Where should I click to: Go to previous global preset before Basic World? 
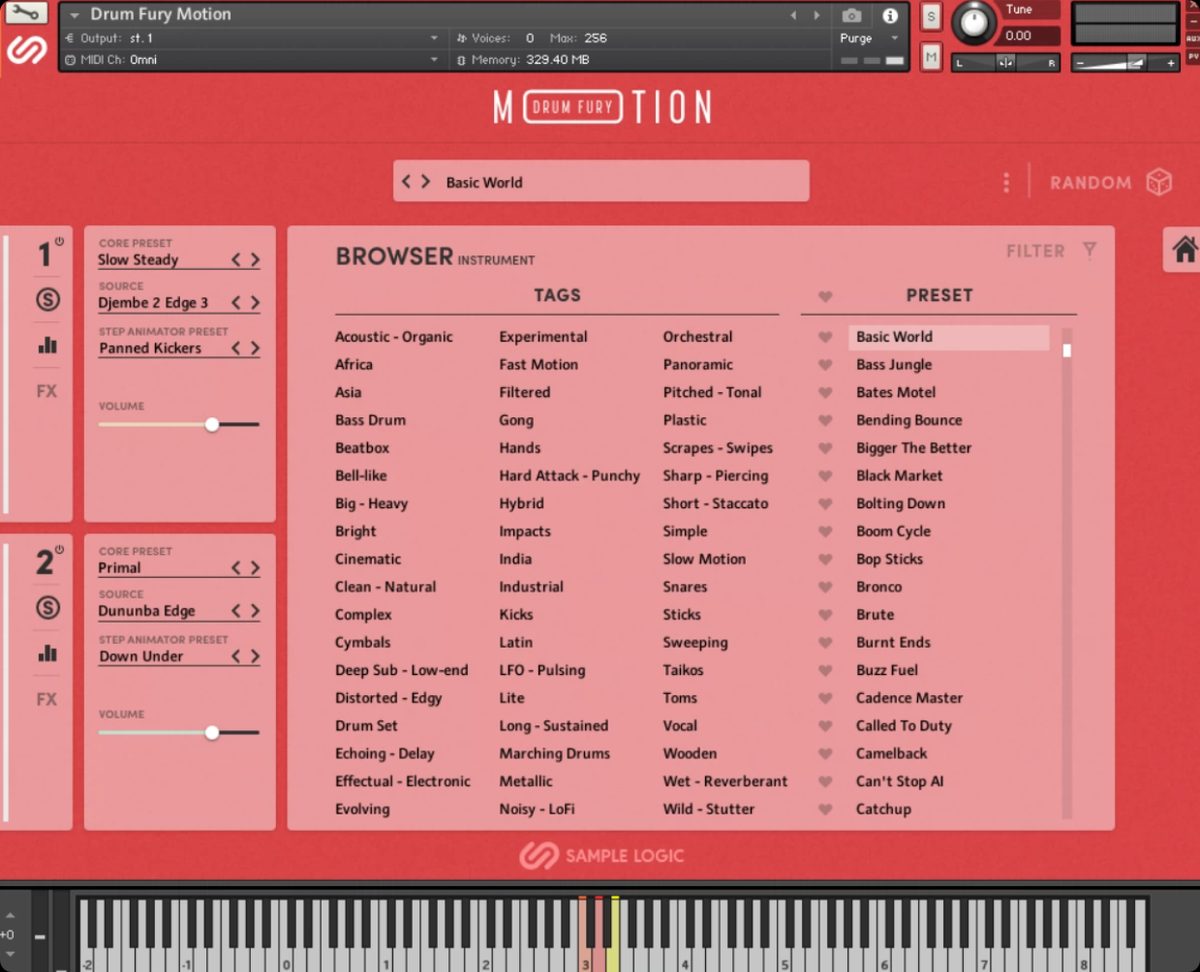pyautogui.click(x=406, y=182)
